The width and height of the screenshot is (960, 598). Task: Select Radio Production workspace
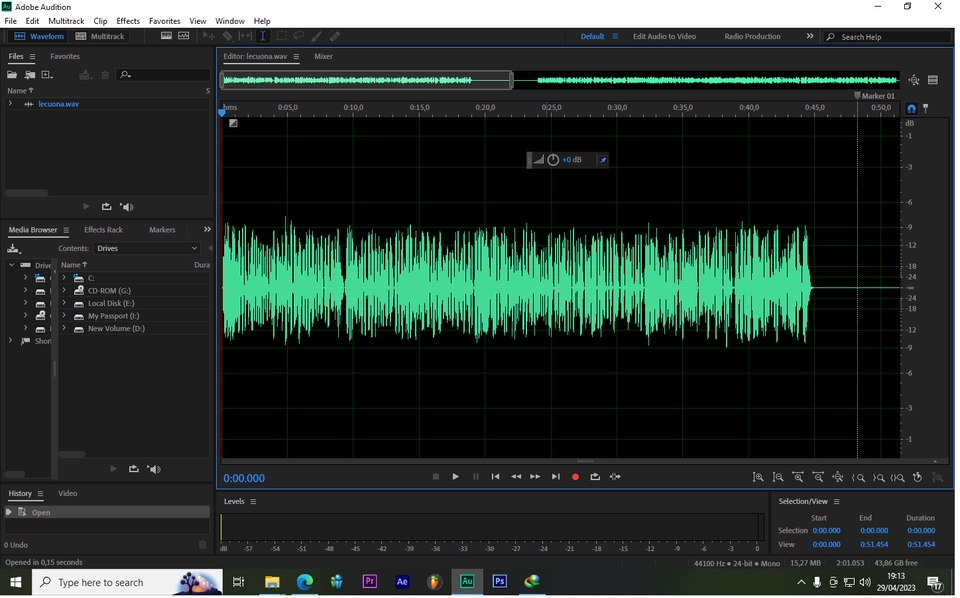[x=752, y=37]
